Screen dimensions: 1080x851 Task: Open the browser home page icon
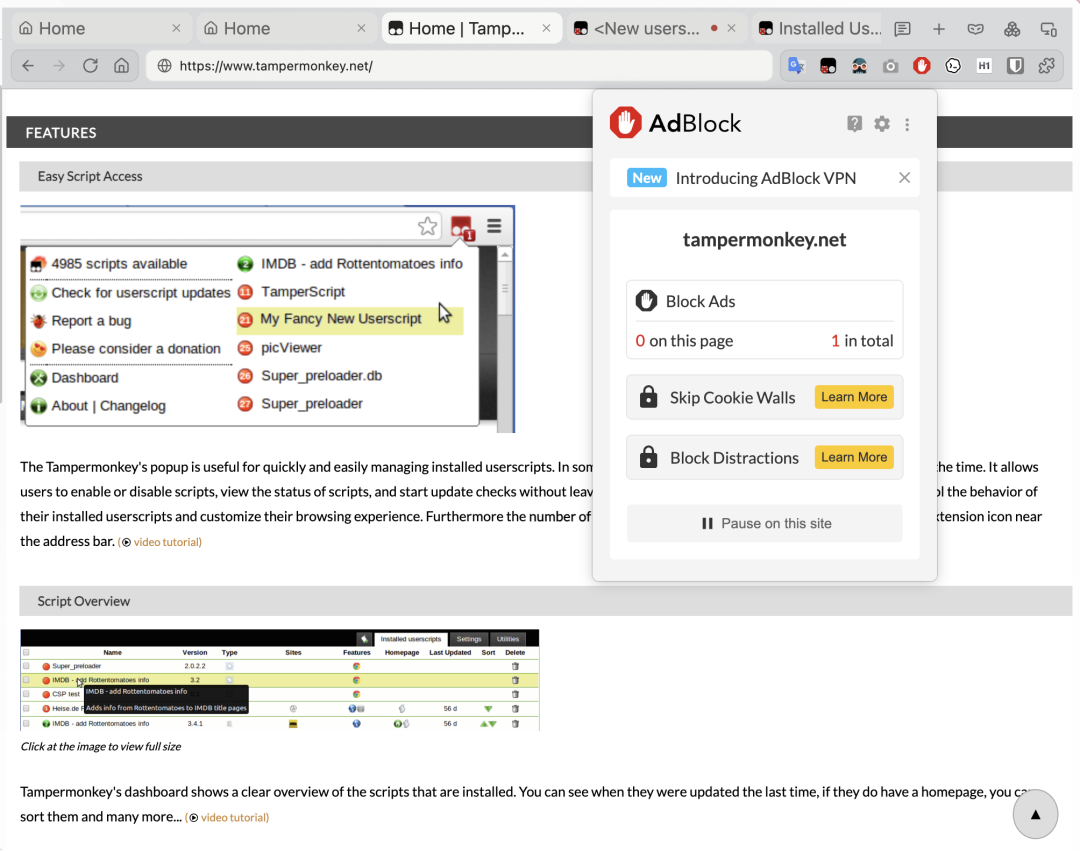pyautogui.click(x=121, y=65)
